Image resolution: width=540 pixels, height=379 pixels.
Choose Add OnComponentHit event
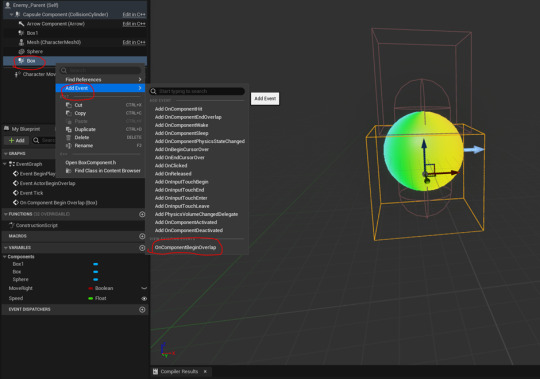[178, 109]
